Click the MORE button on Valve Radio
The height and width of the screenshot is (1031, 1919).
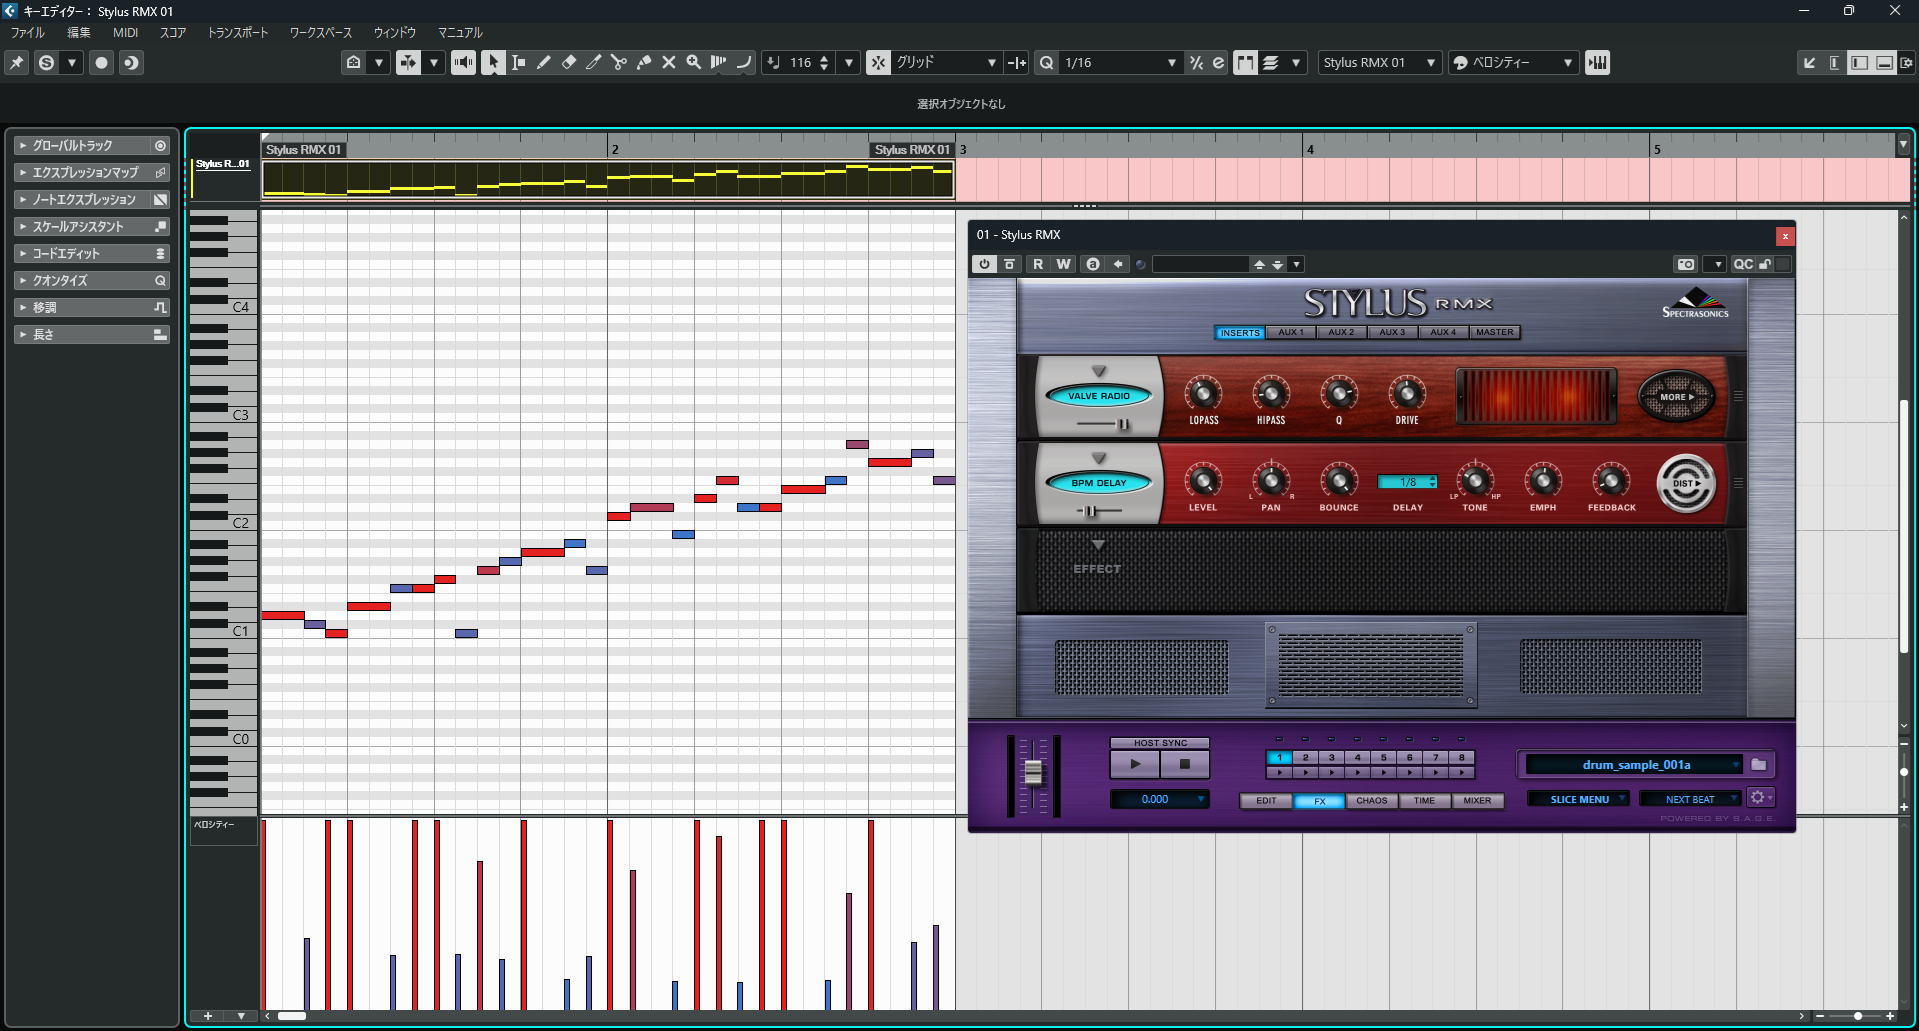point(1677,397)
